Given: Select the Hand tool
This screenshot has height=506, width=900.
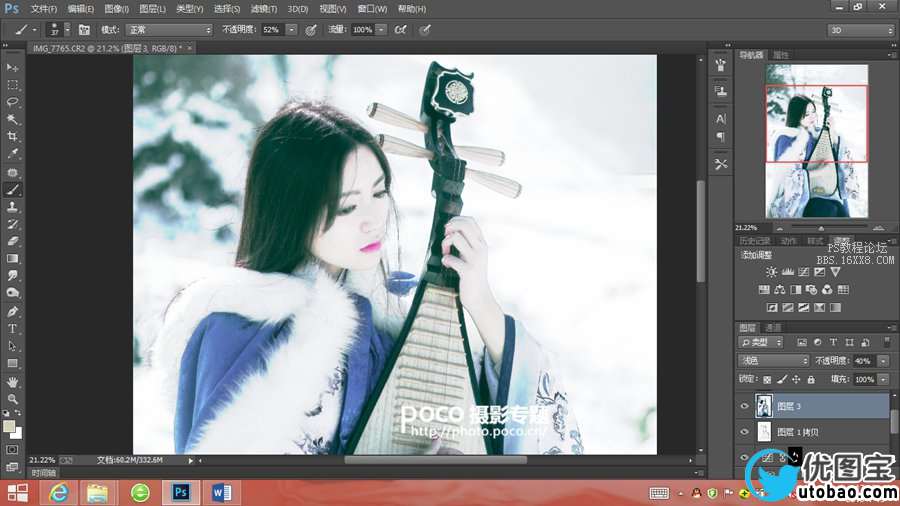Looking at the screenshot, I should pos(12,382).
